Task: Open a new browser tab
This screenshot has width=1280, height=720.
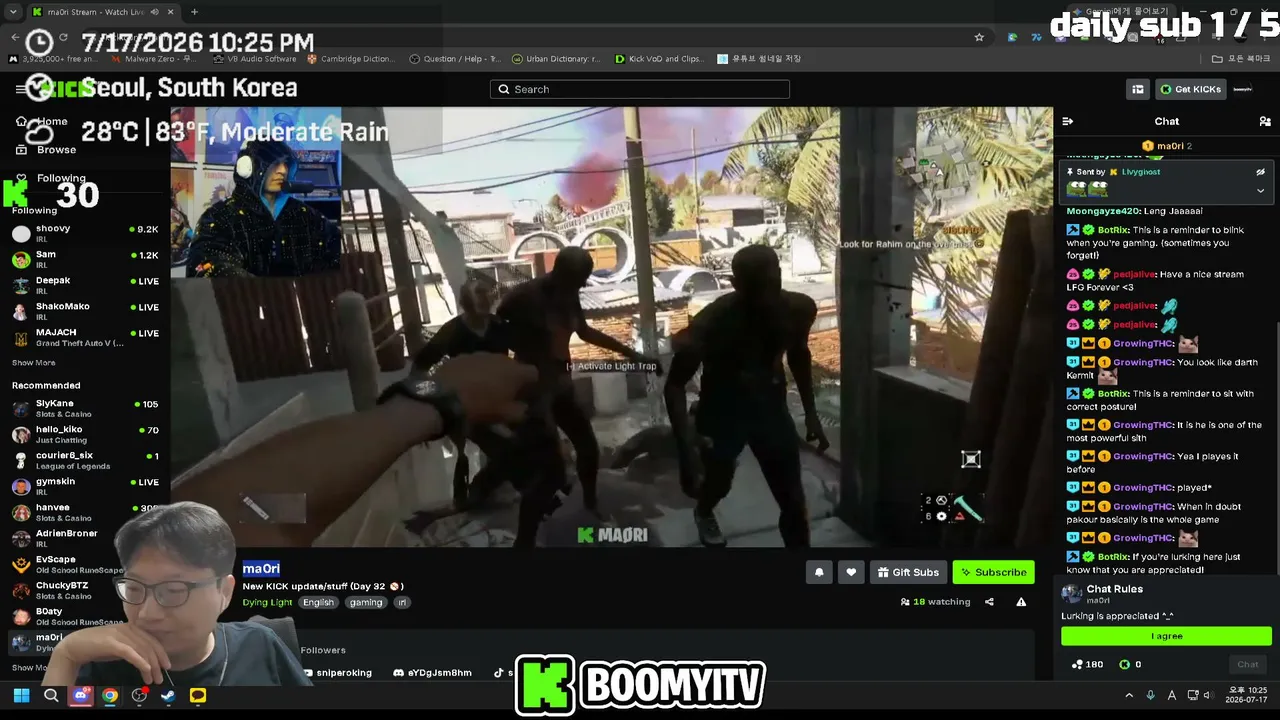Action: click(x=194, y=12)
